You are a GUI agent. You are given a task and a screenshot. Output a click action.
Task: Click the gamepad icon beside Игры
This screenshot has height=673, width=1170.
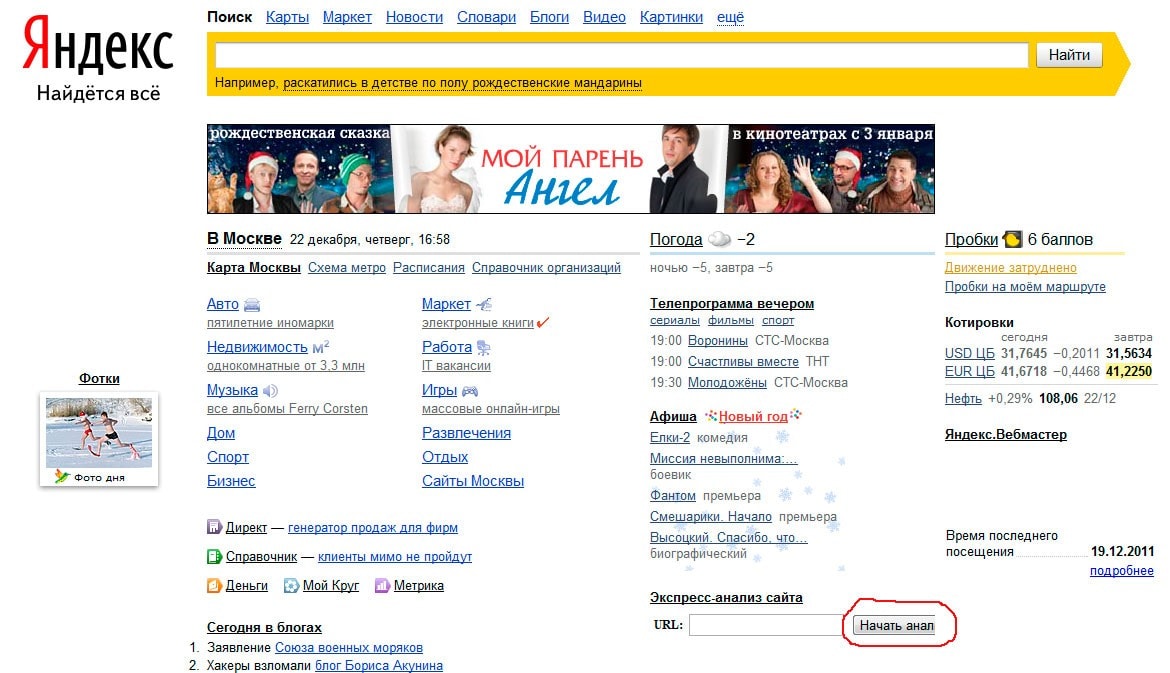tap(469, 390)
